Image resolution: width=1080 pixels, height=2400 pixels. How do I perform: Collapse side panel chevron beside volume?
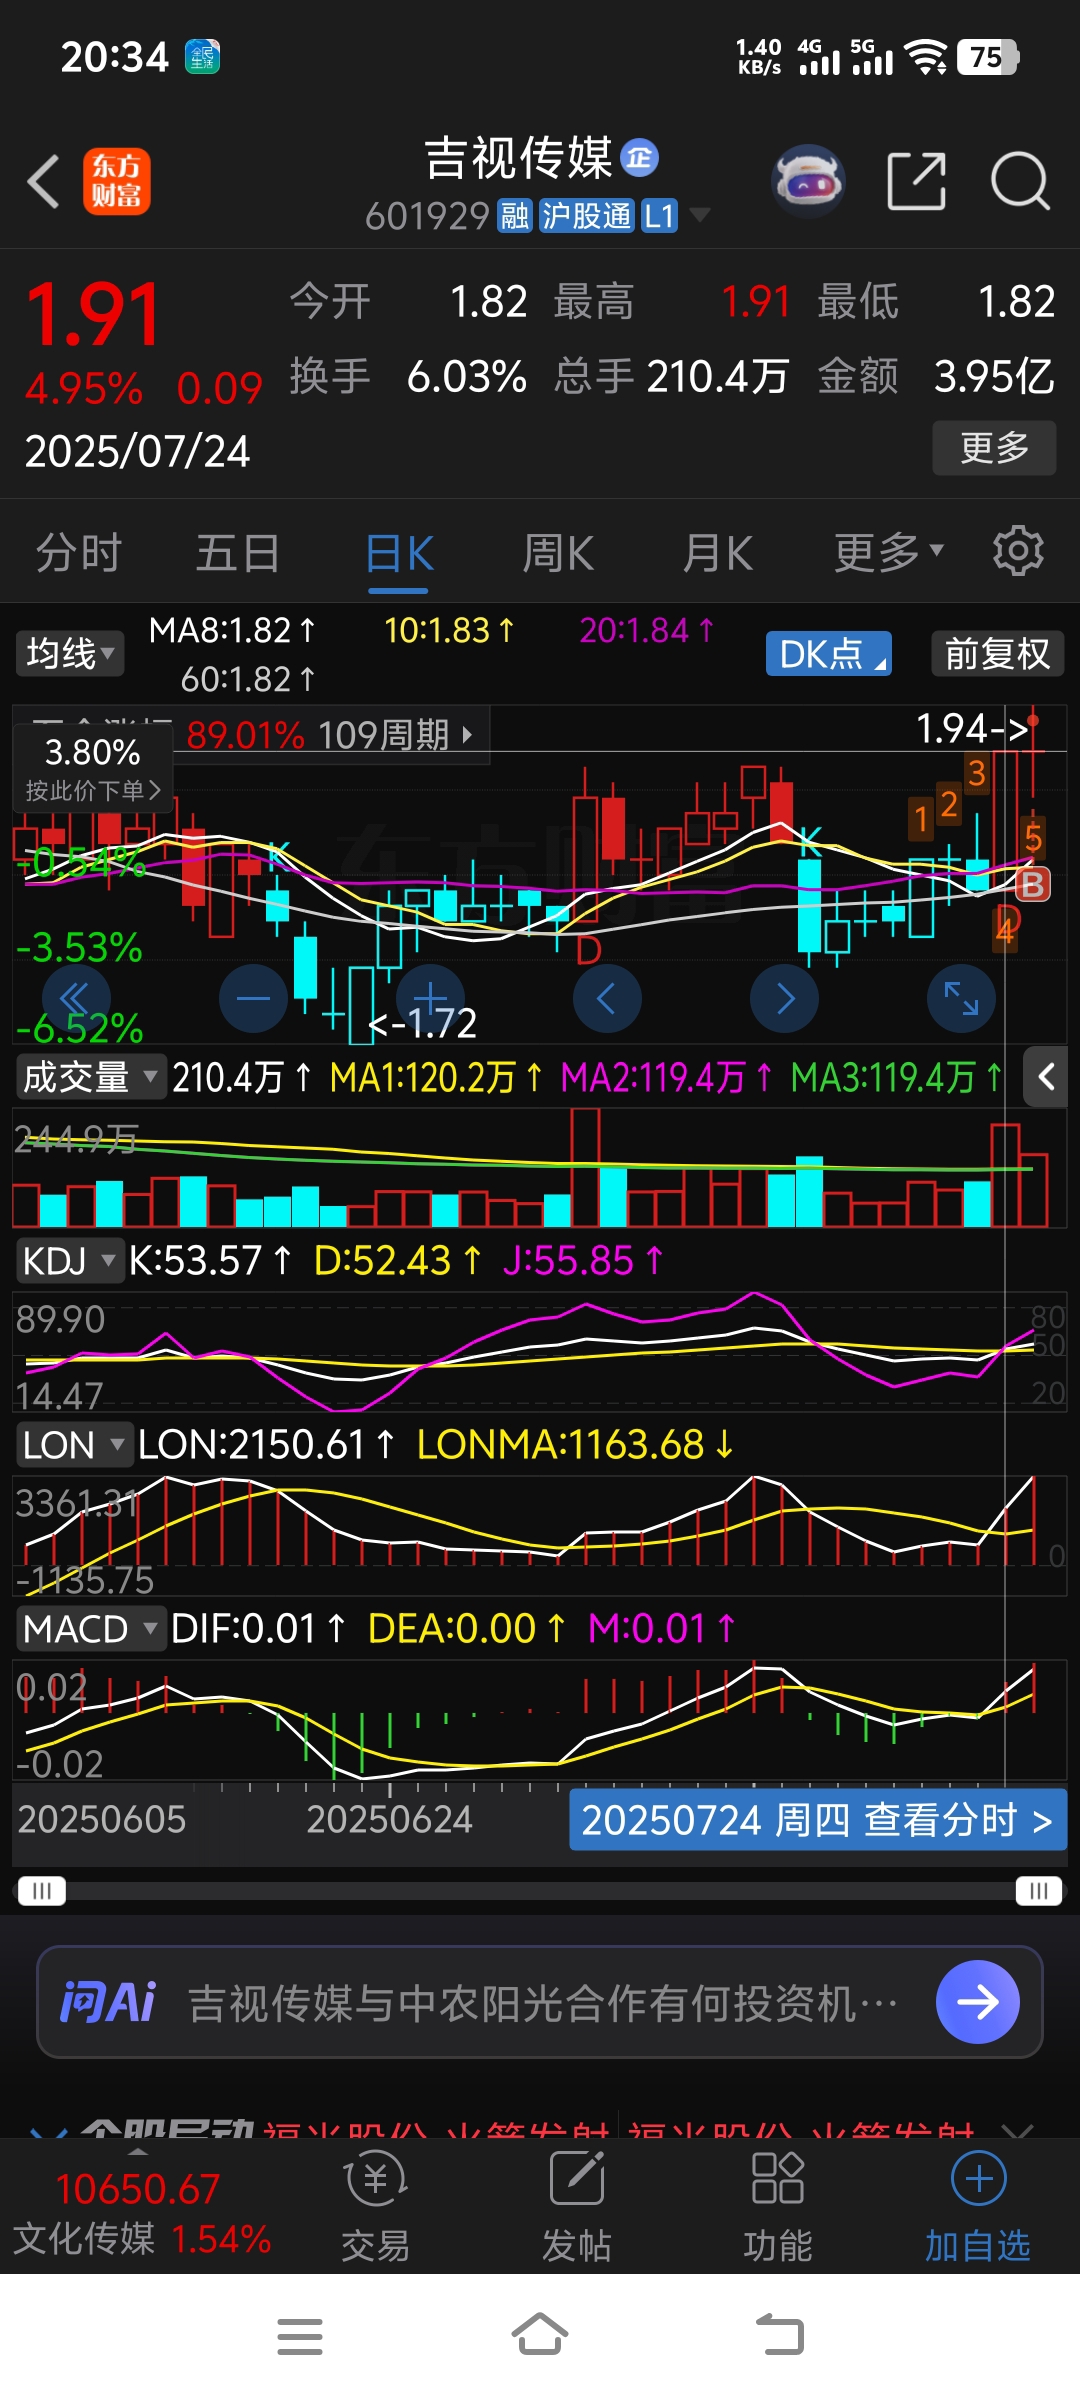click(x=1046, y=1077)
